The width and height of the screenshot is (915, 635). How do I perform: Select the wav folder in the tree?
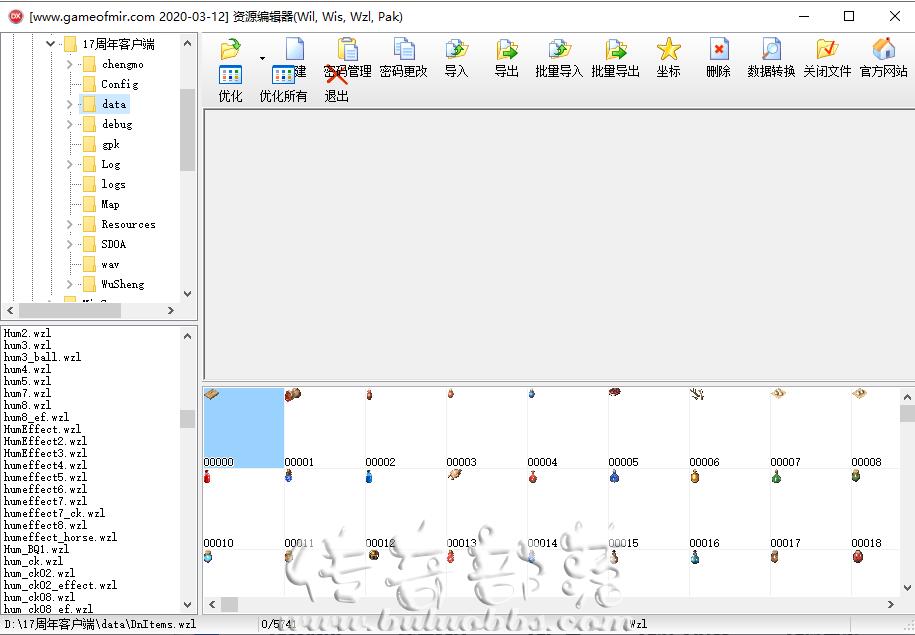110,264
